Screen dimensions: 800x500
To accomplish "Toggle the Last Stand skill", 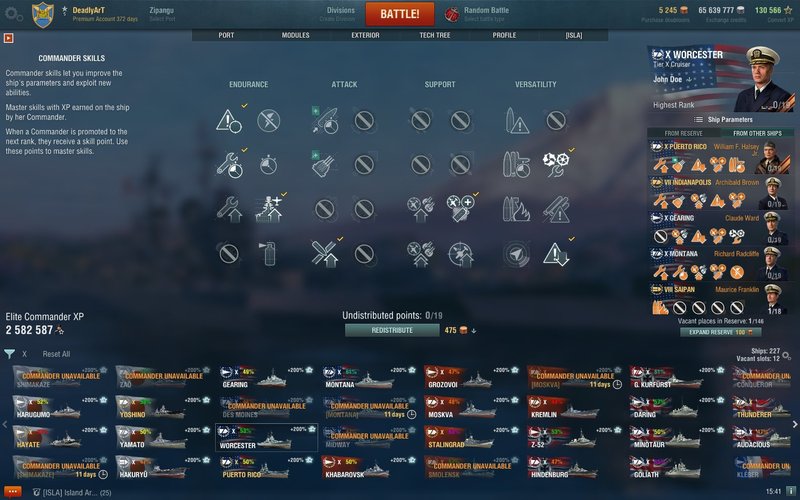I will [556, 165].
